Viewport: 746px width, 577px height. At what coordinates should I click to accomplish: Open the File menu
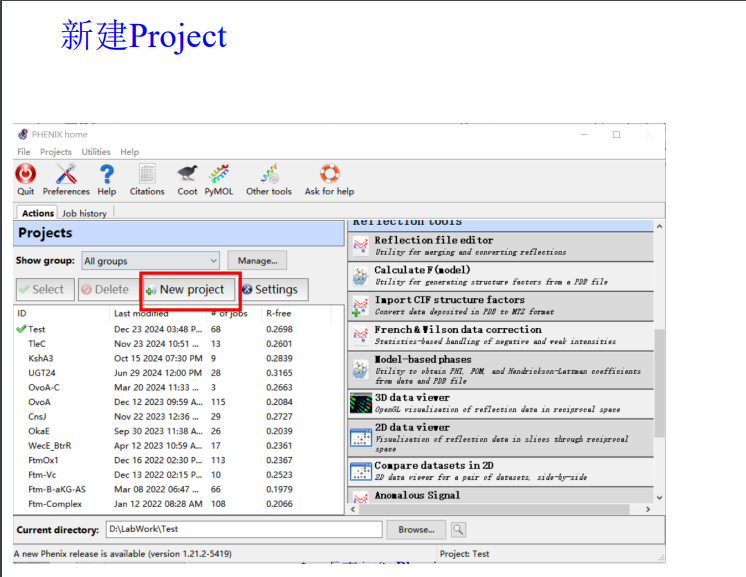24,152
